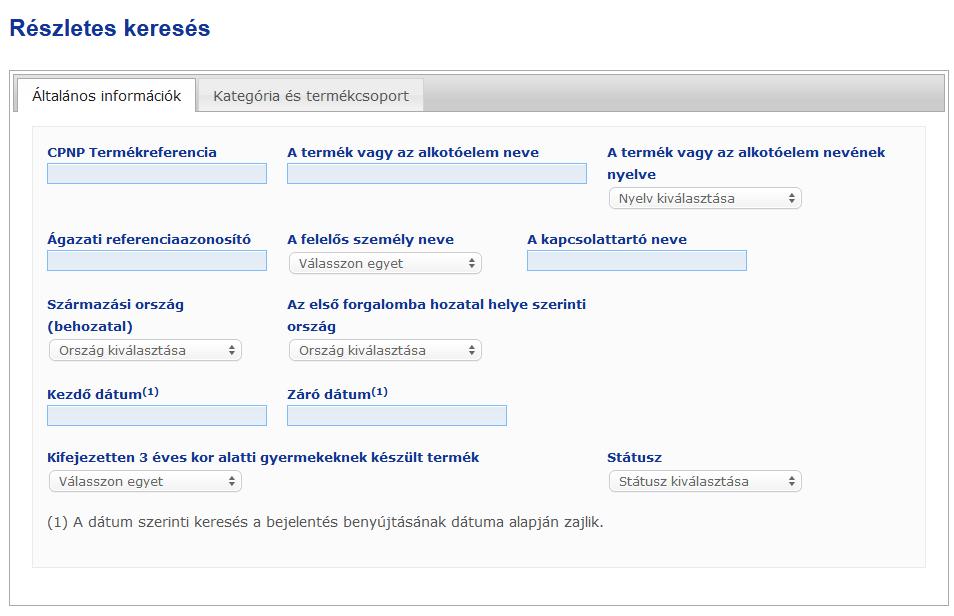
Task: Expand the first market placement country dropdown
Action: coord(385,351)
